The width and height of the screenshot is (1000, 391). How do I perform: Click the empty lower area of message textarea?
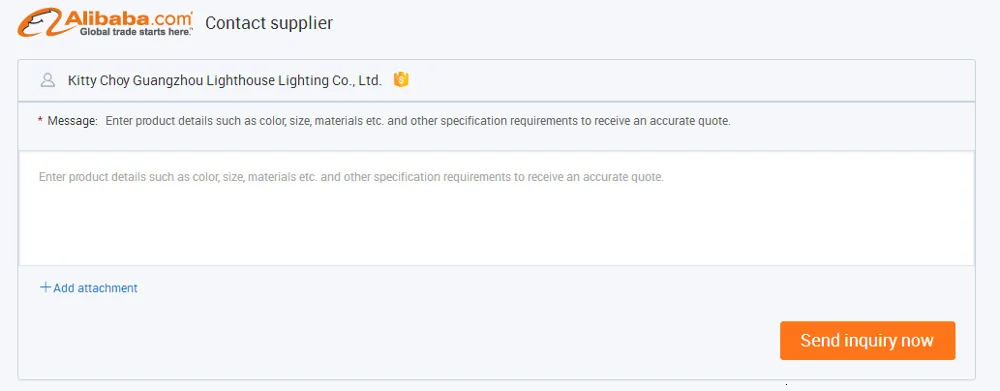[496, 230]
